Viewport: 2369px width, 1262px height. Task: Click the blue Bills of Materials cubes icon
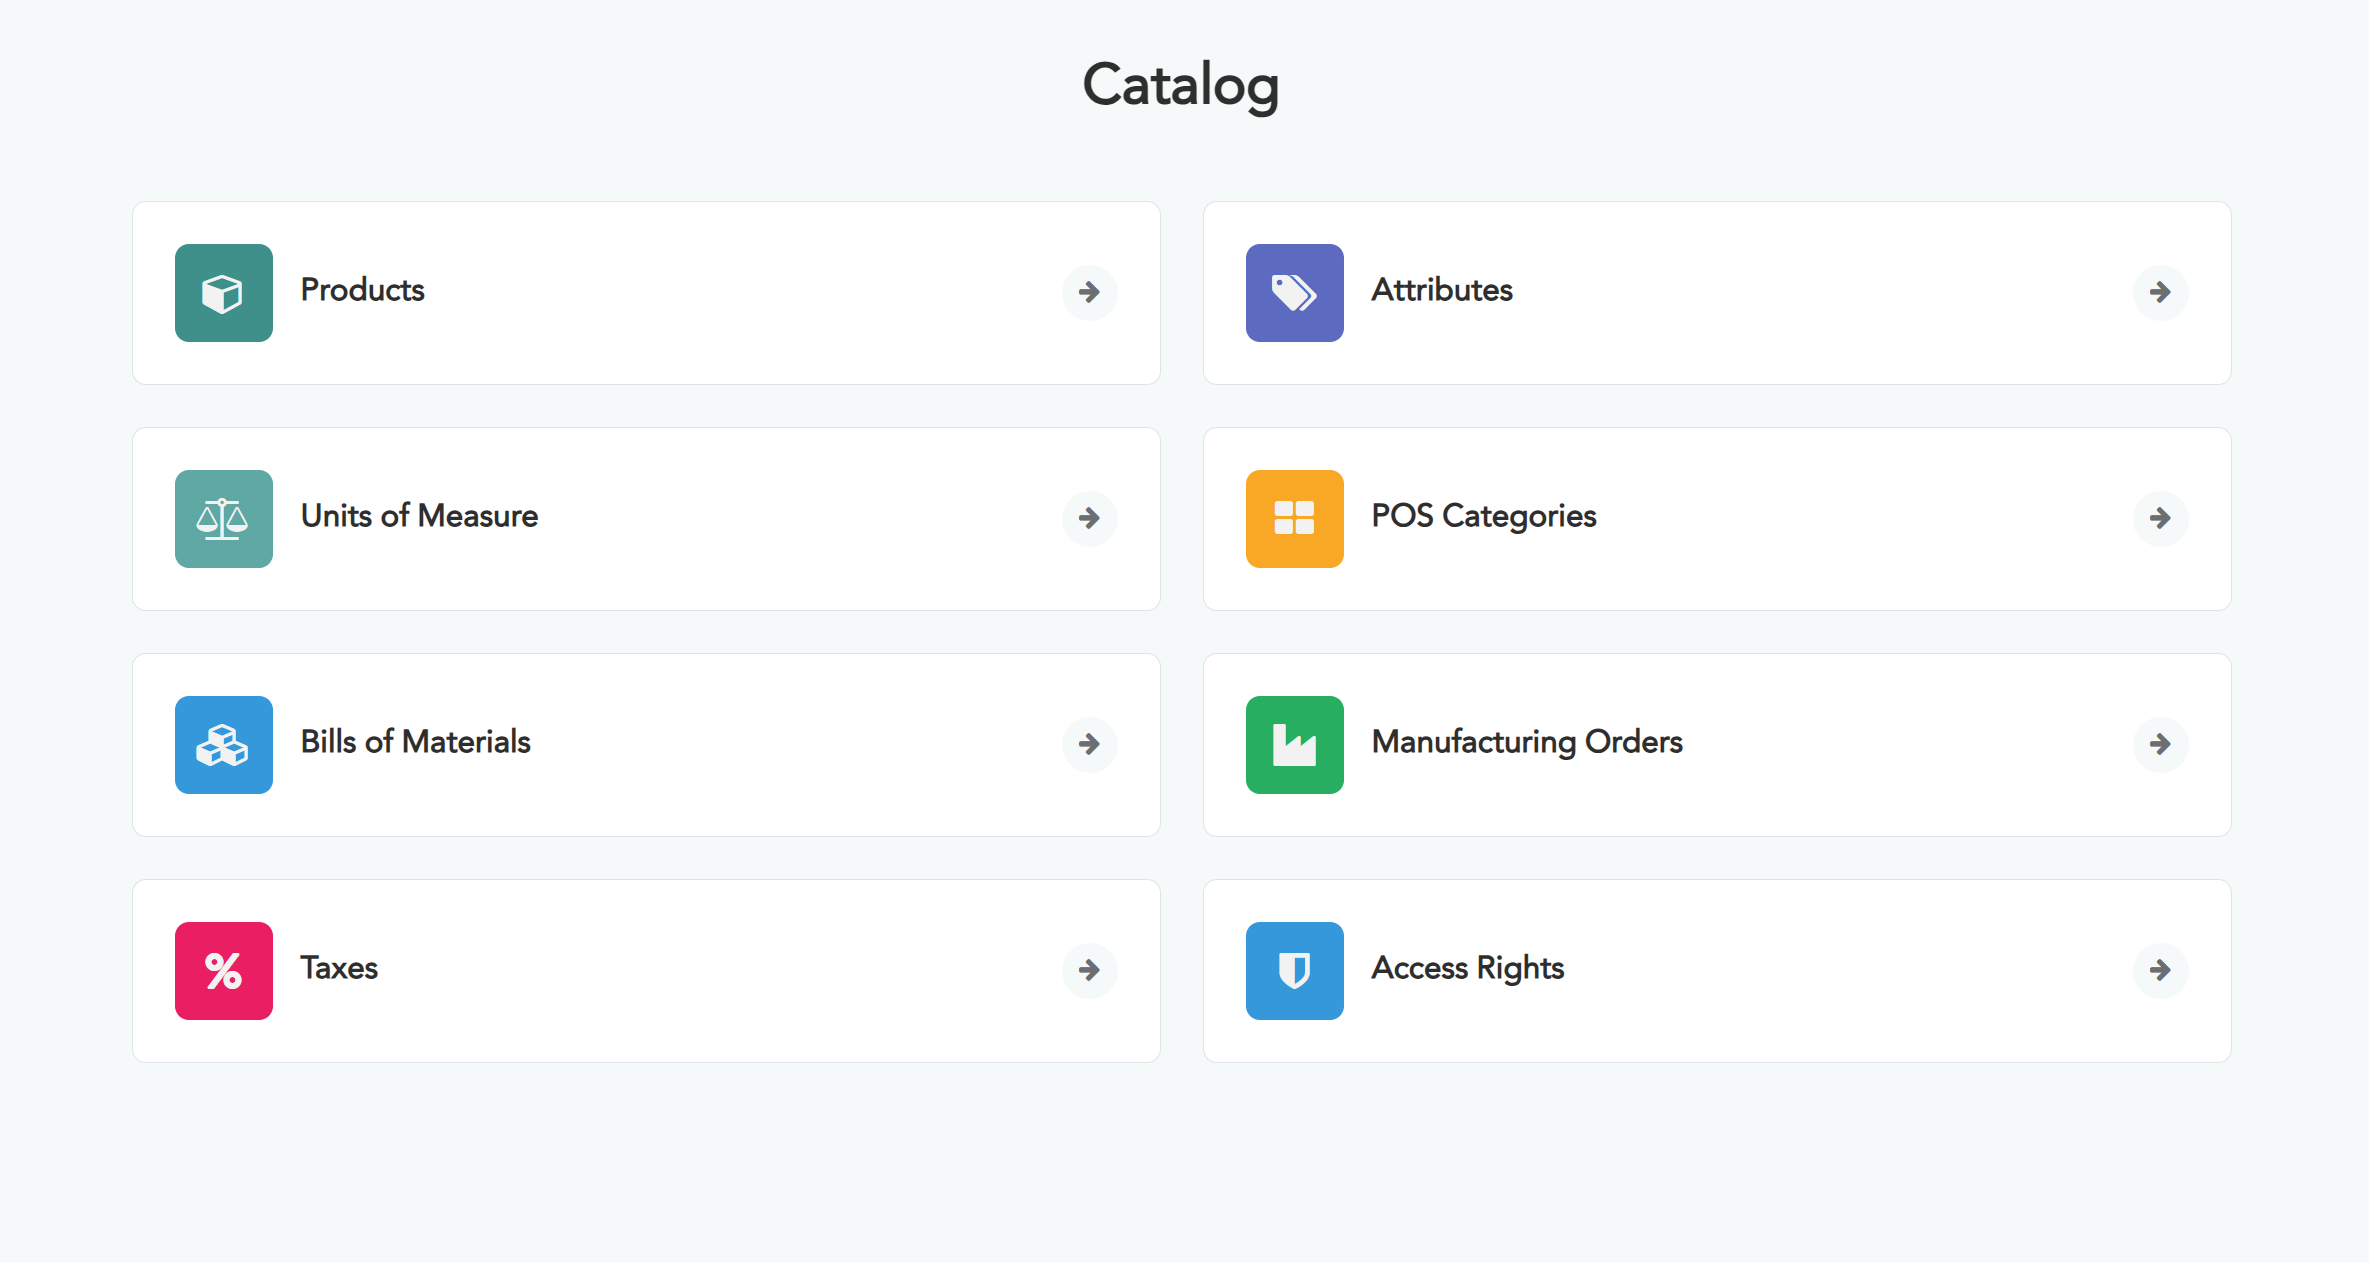click(x=223, y=745)
